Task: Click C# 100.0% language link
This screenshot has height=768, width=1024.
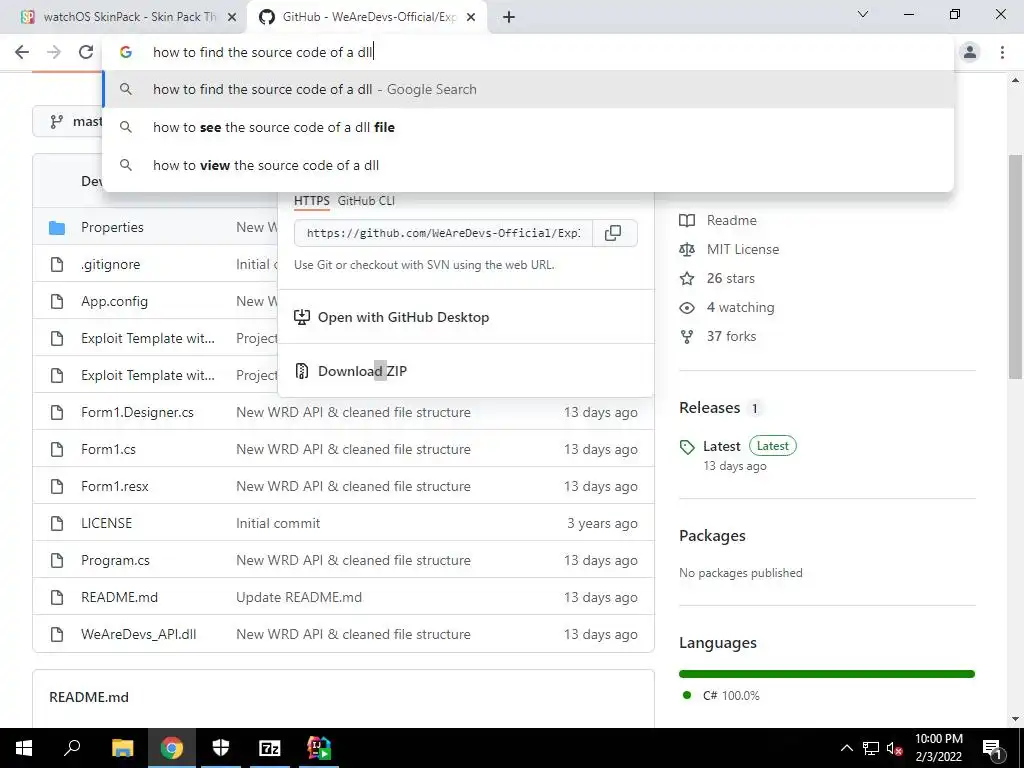Action: click(731, 696)
